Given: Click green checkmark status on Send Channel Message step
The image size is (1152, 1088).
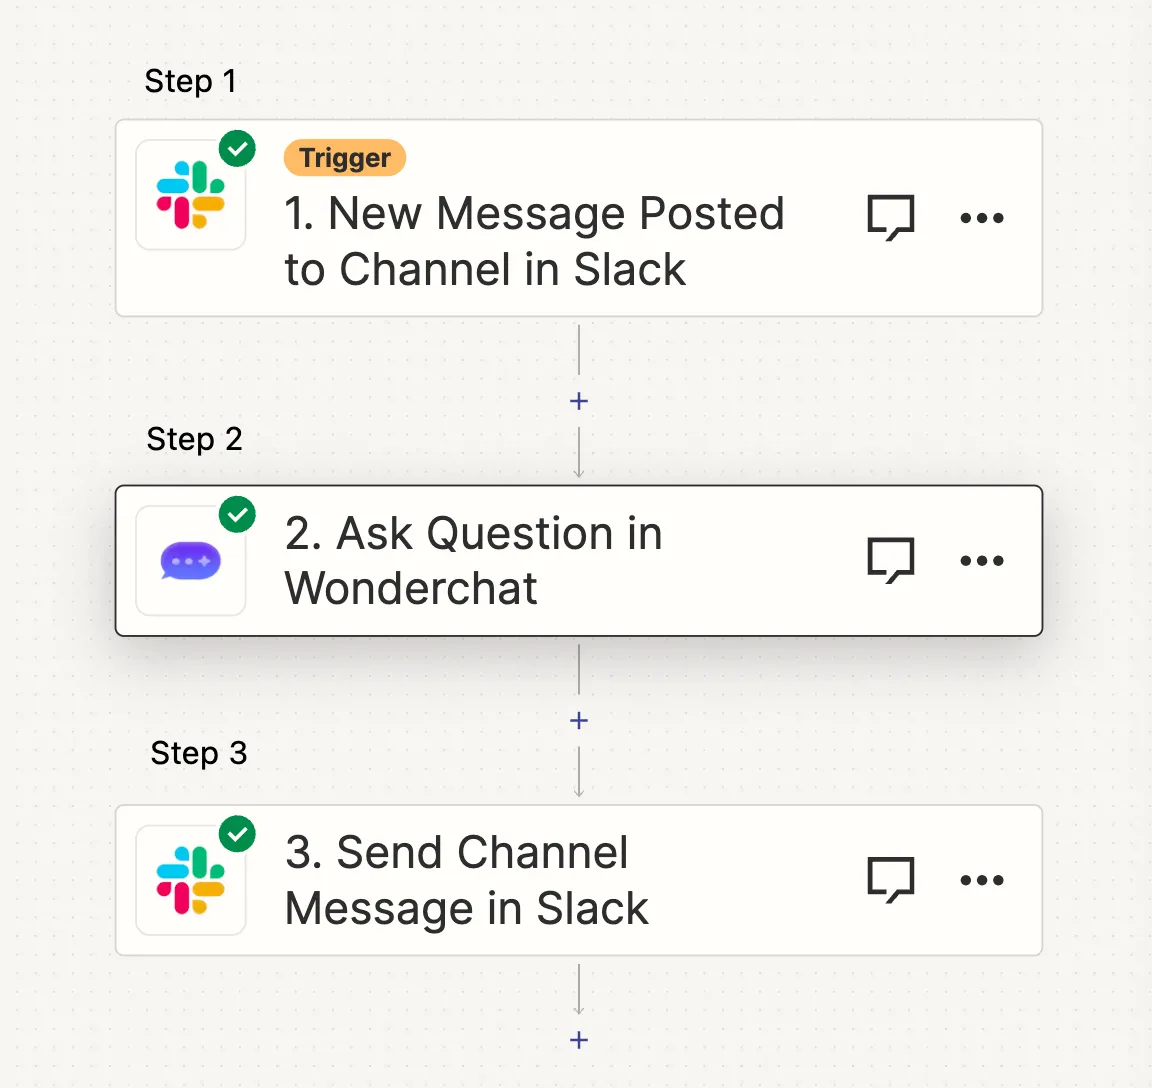Looking at the screenshot, I should [x=237, y=834].
